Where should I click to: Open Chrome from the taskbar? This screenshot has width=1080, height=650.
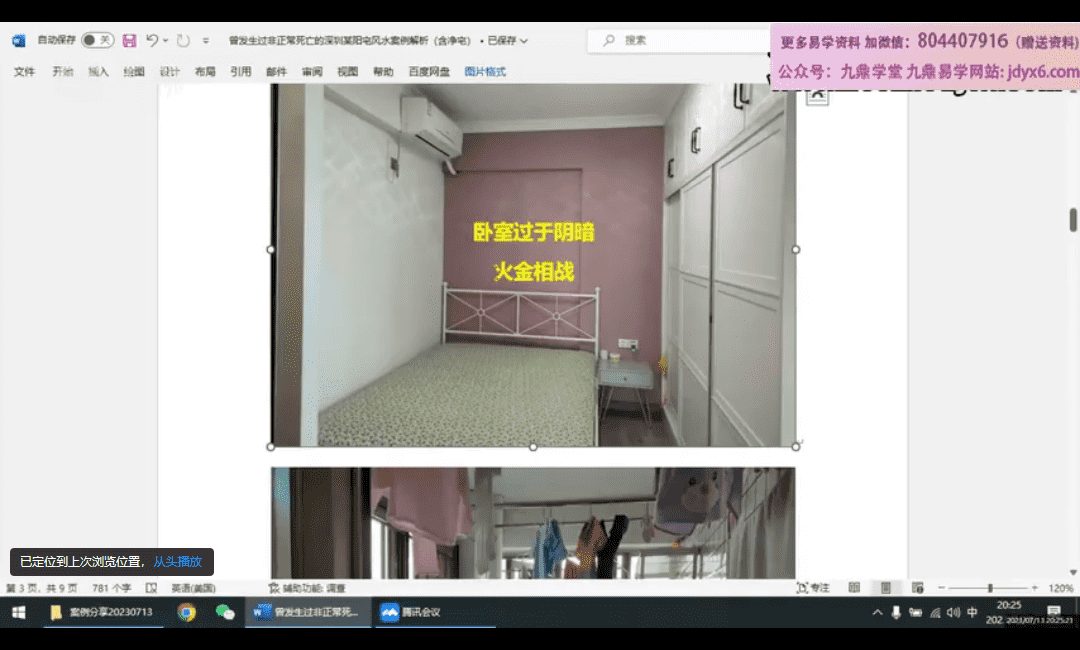(186, 612)
